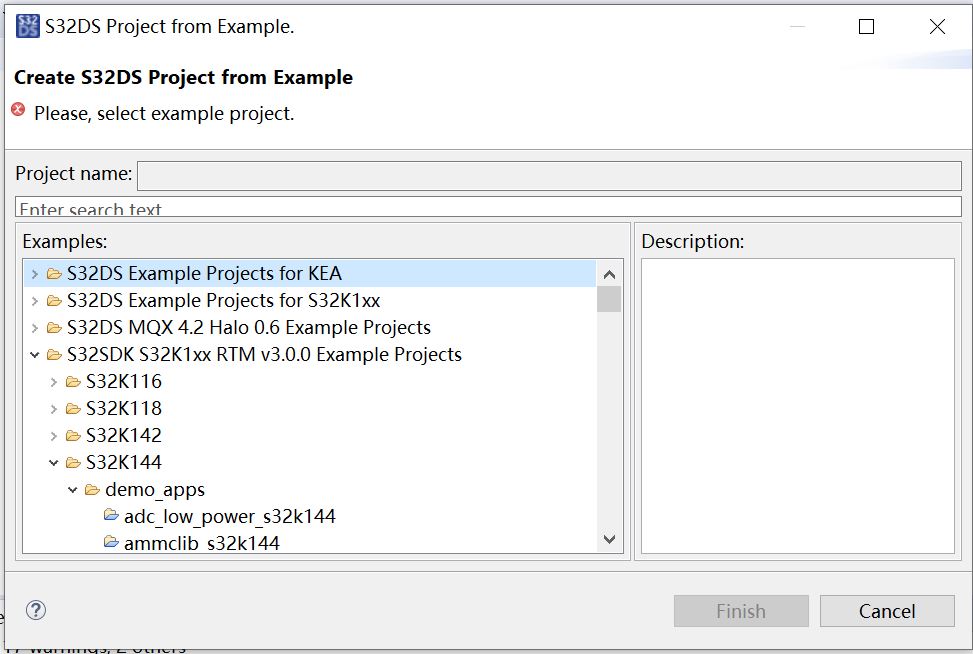Expand S32DS Example Projects for S32K1xx
Screen dimensions: 973x654
[x=35, y=300]
